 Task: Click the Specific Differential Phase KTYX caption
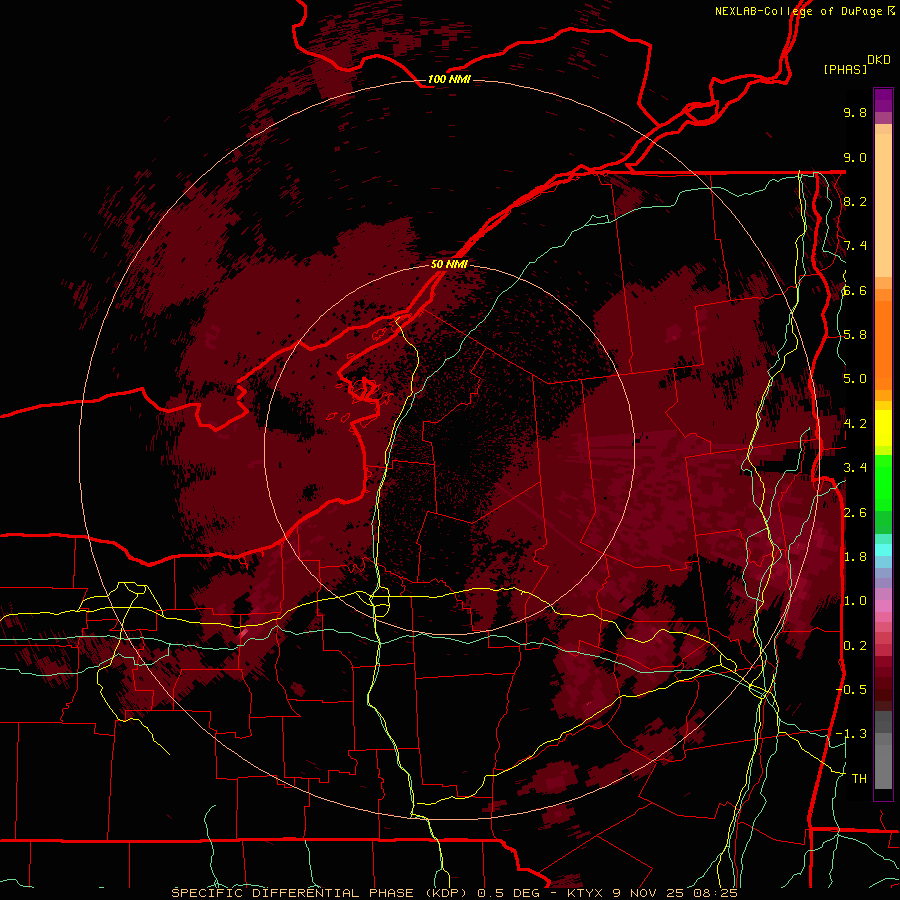tap(455, 893)
